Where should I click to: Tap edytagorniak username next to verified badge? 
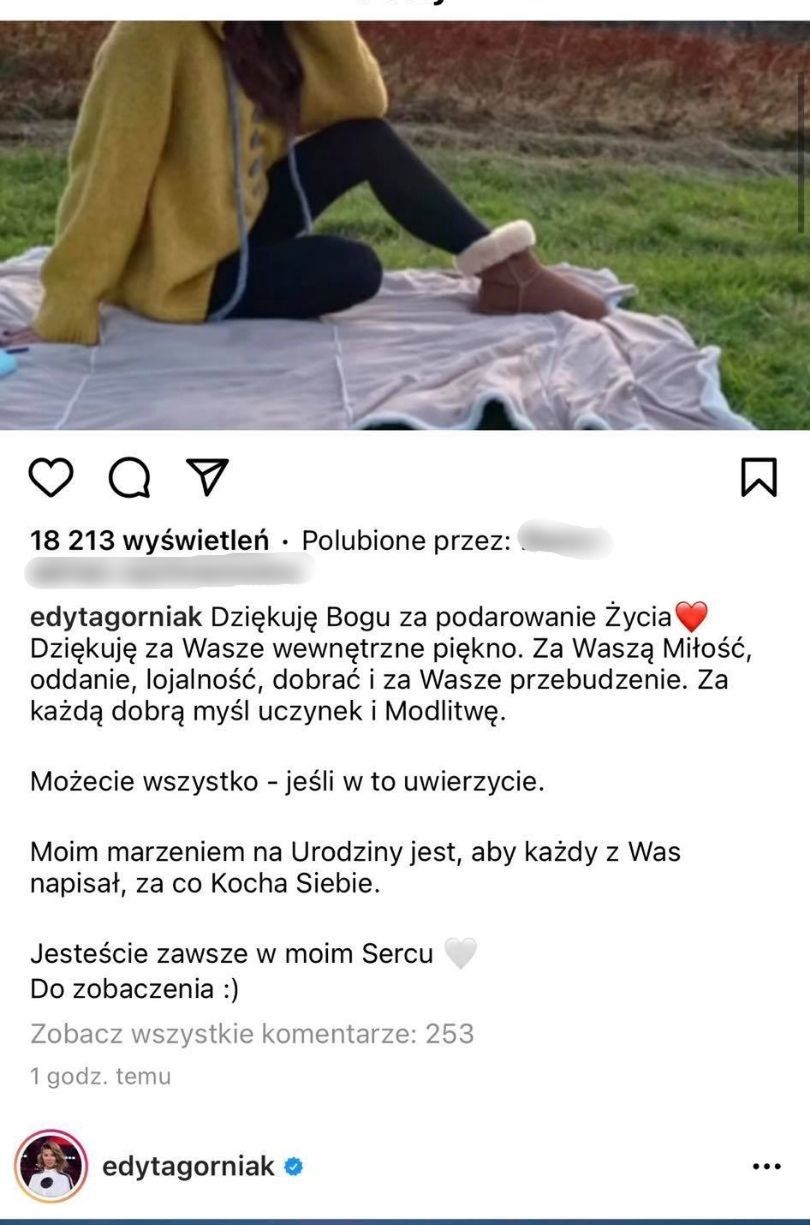189,1167
